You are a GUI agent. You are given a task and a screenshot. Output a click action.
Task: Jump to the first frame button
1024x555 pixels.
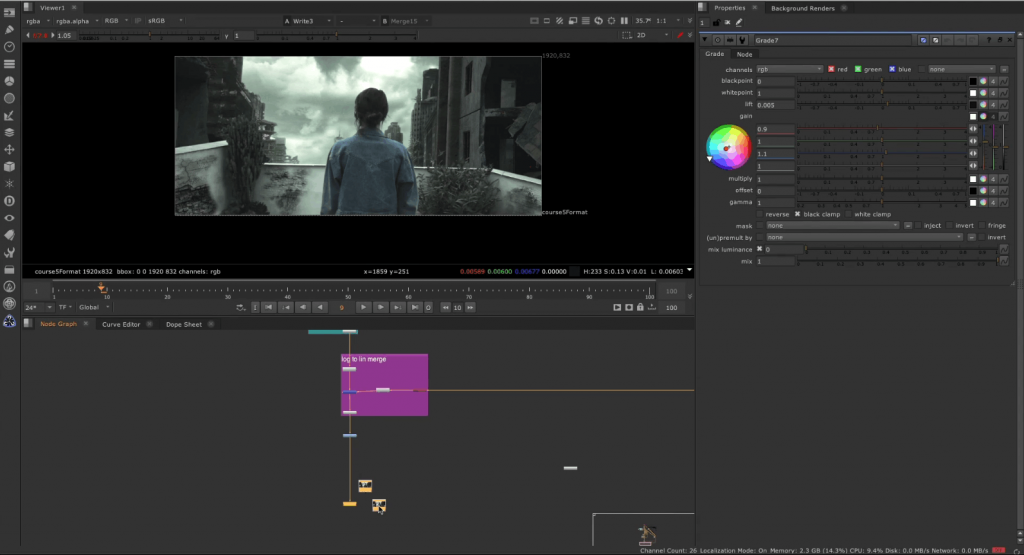[269, 307]
